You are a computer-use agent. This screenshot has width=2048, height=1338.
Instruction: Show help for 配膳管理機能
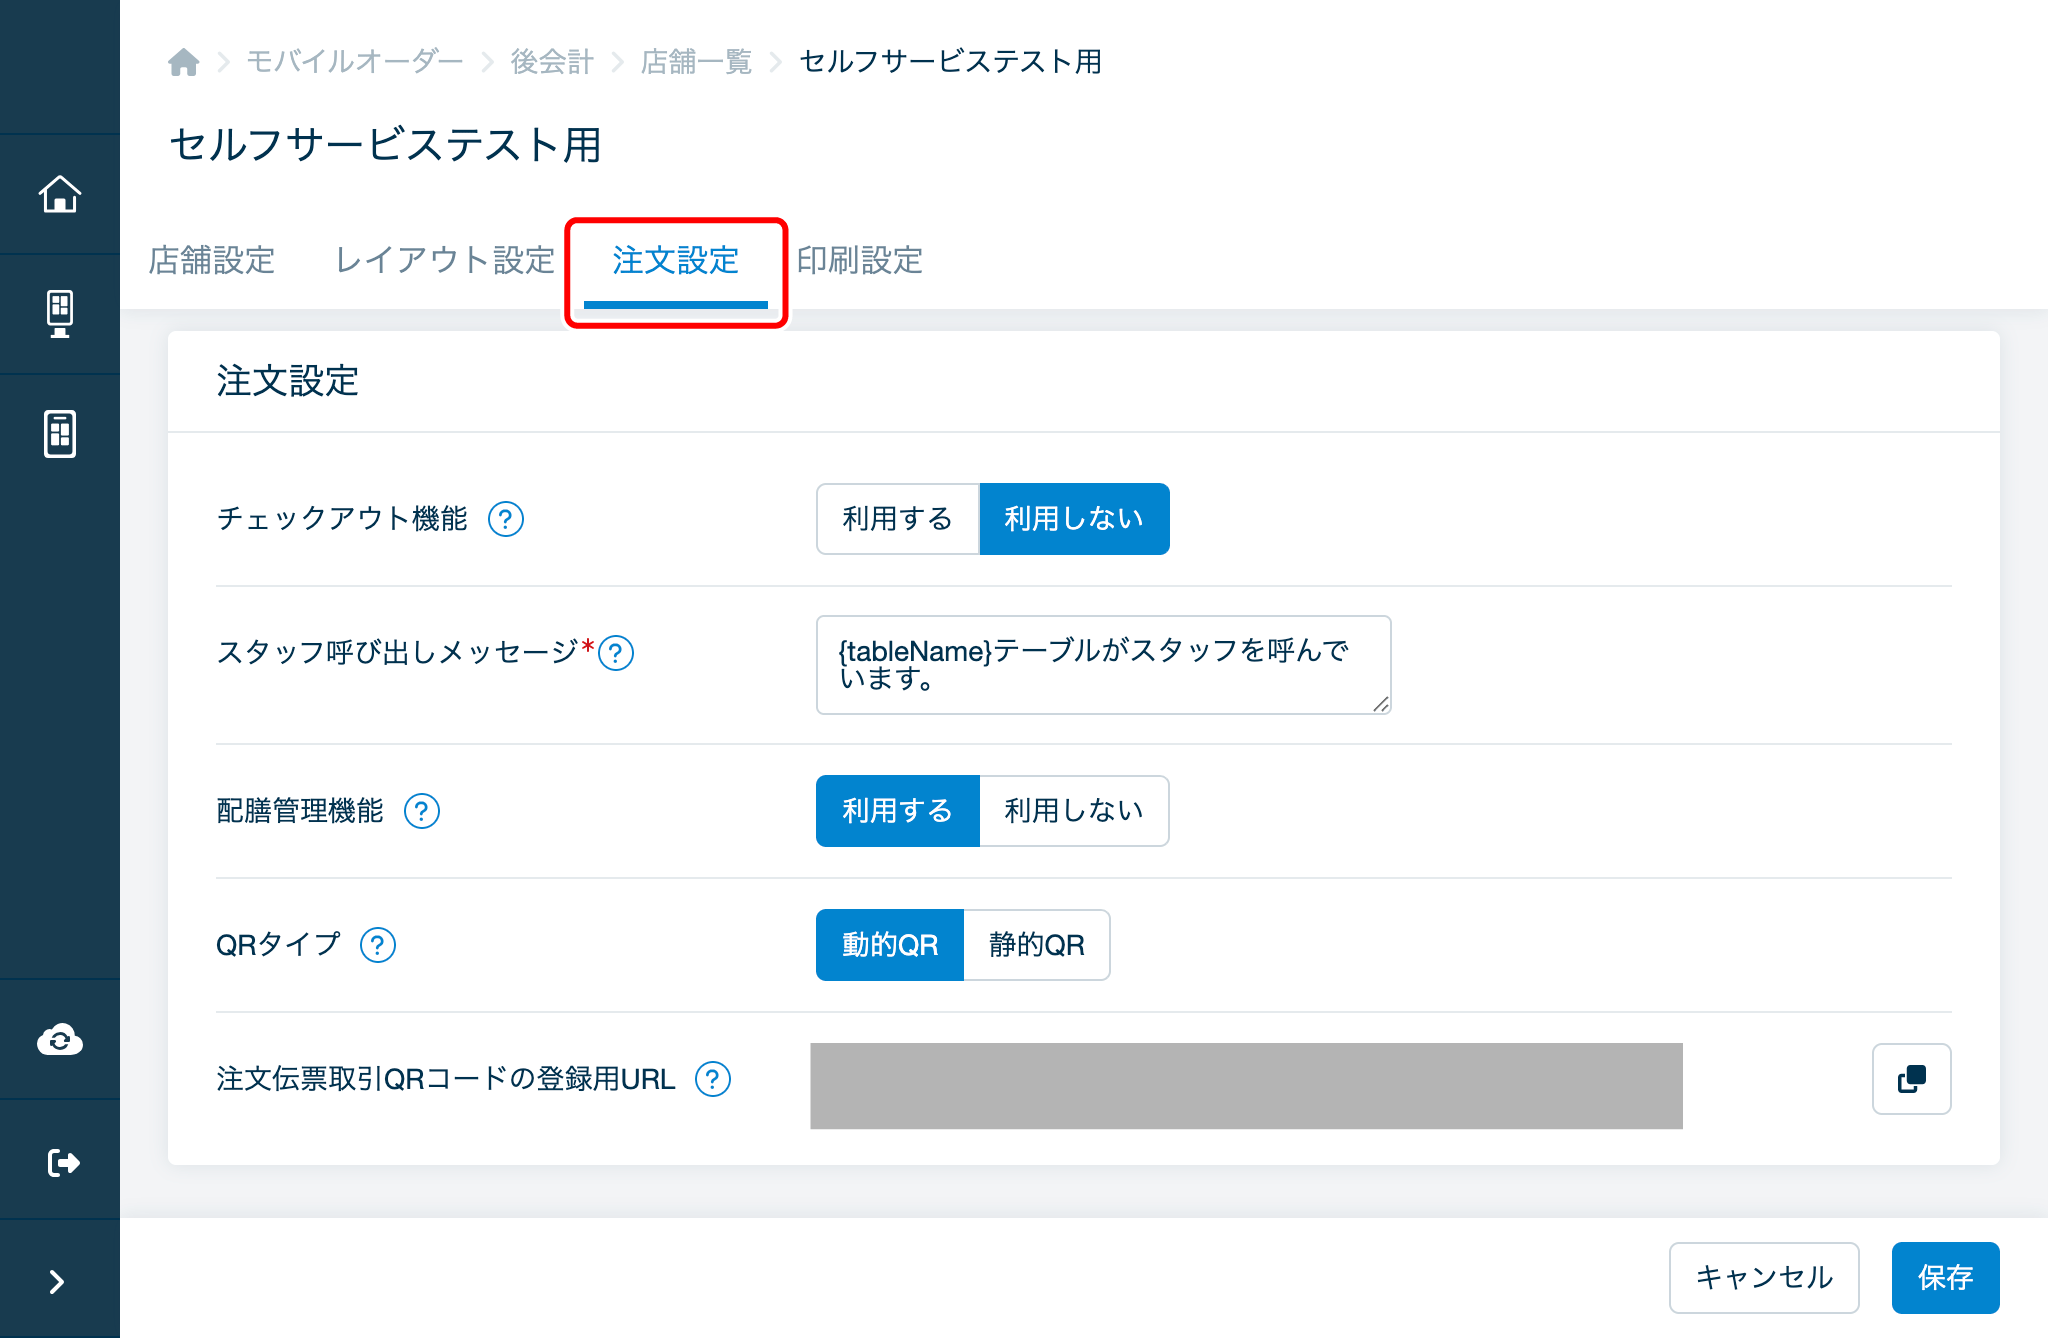[422, 811]
